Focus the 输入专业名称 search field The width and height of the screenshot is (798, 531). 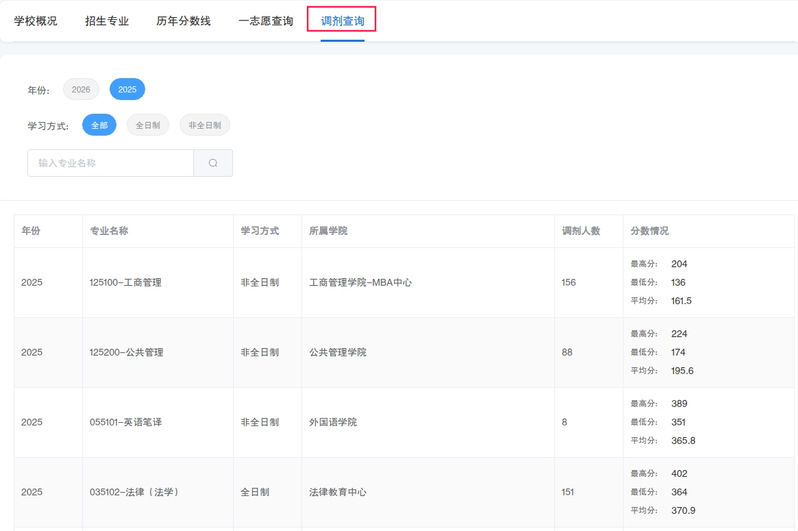[110, 163]
